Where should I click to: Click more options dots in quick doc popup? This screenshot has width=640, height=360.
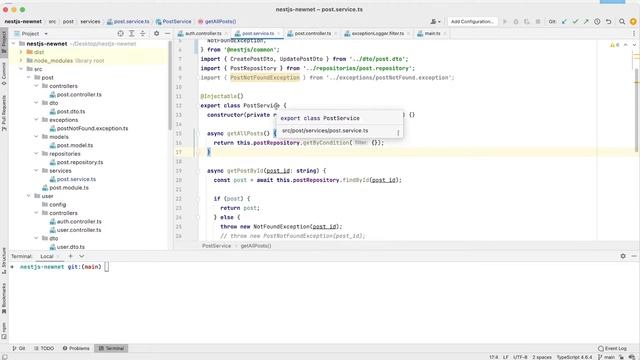tap(398, 133)
